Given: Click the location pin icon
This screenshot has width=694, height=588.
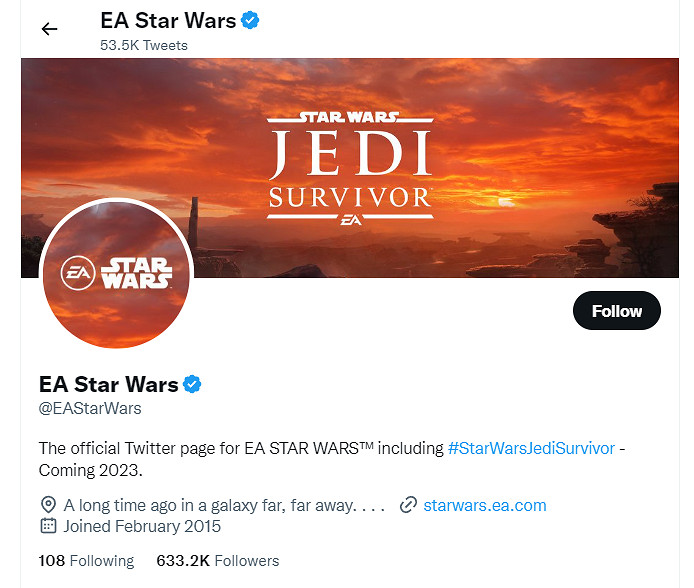Looking at the screenshot, I should tap(48, 505).
